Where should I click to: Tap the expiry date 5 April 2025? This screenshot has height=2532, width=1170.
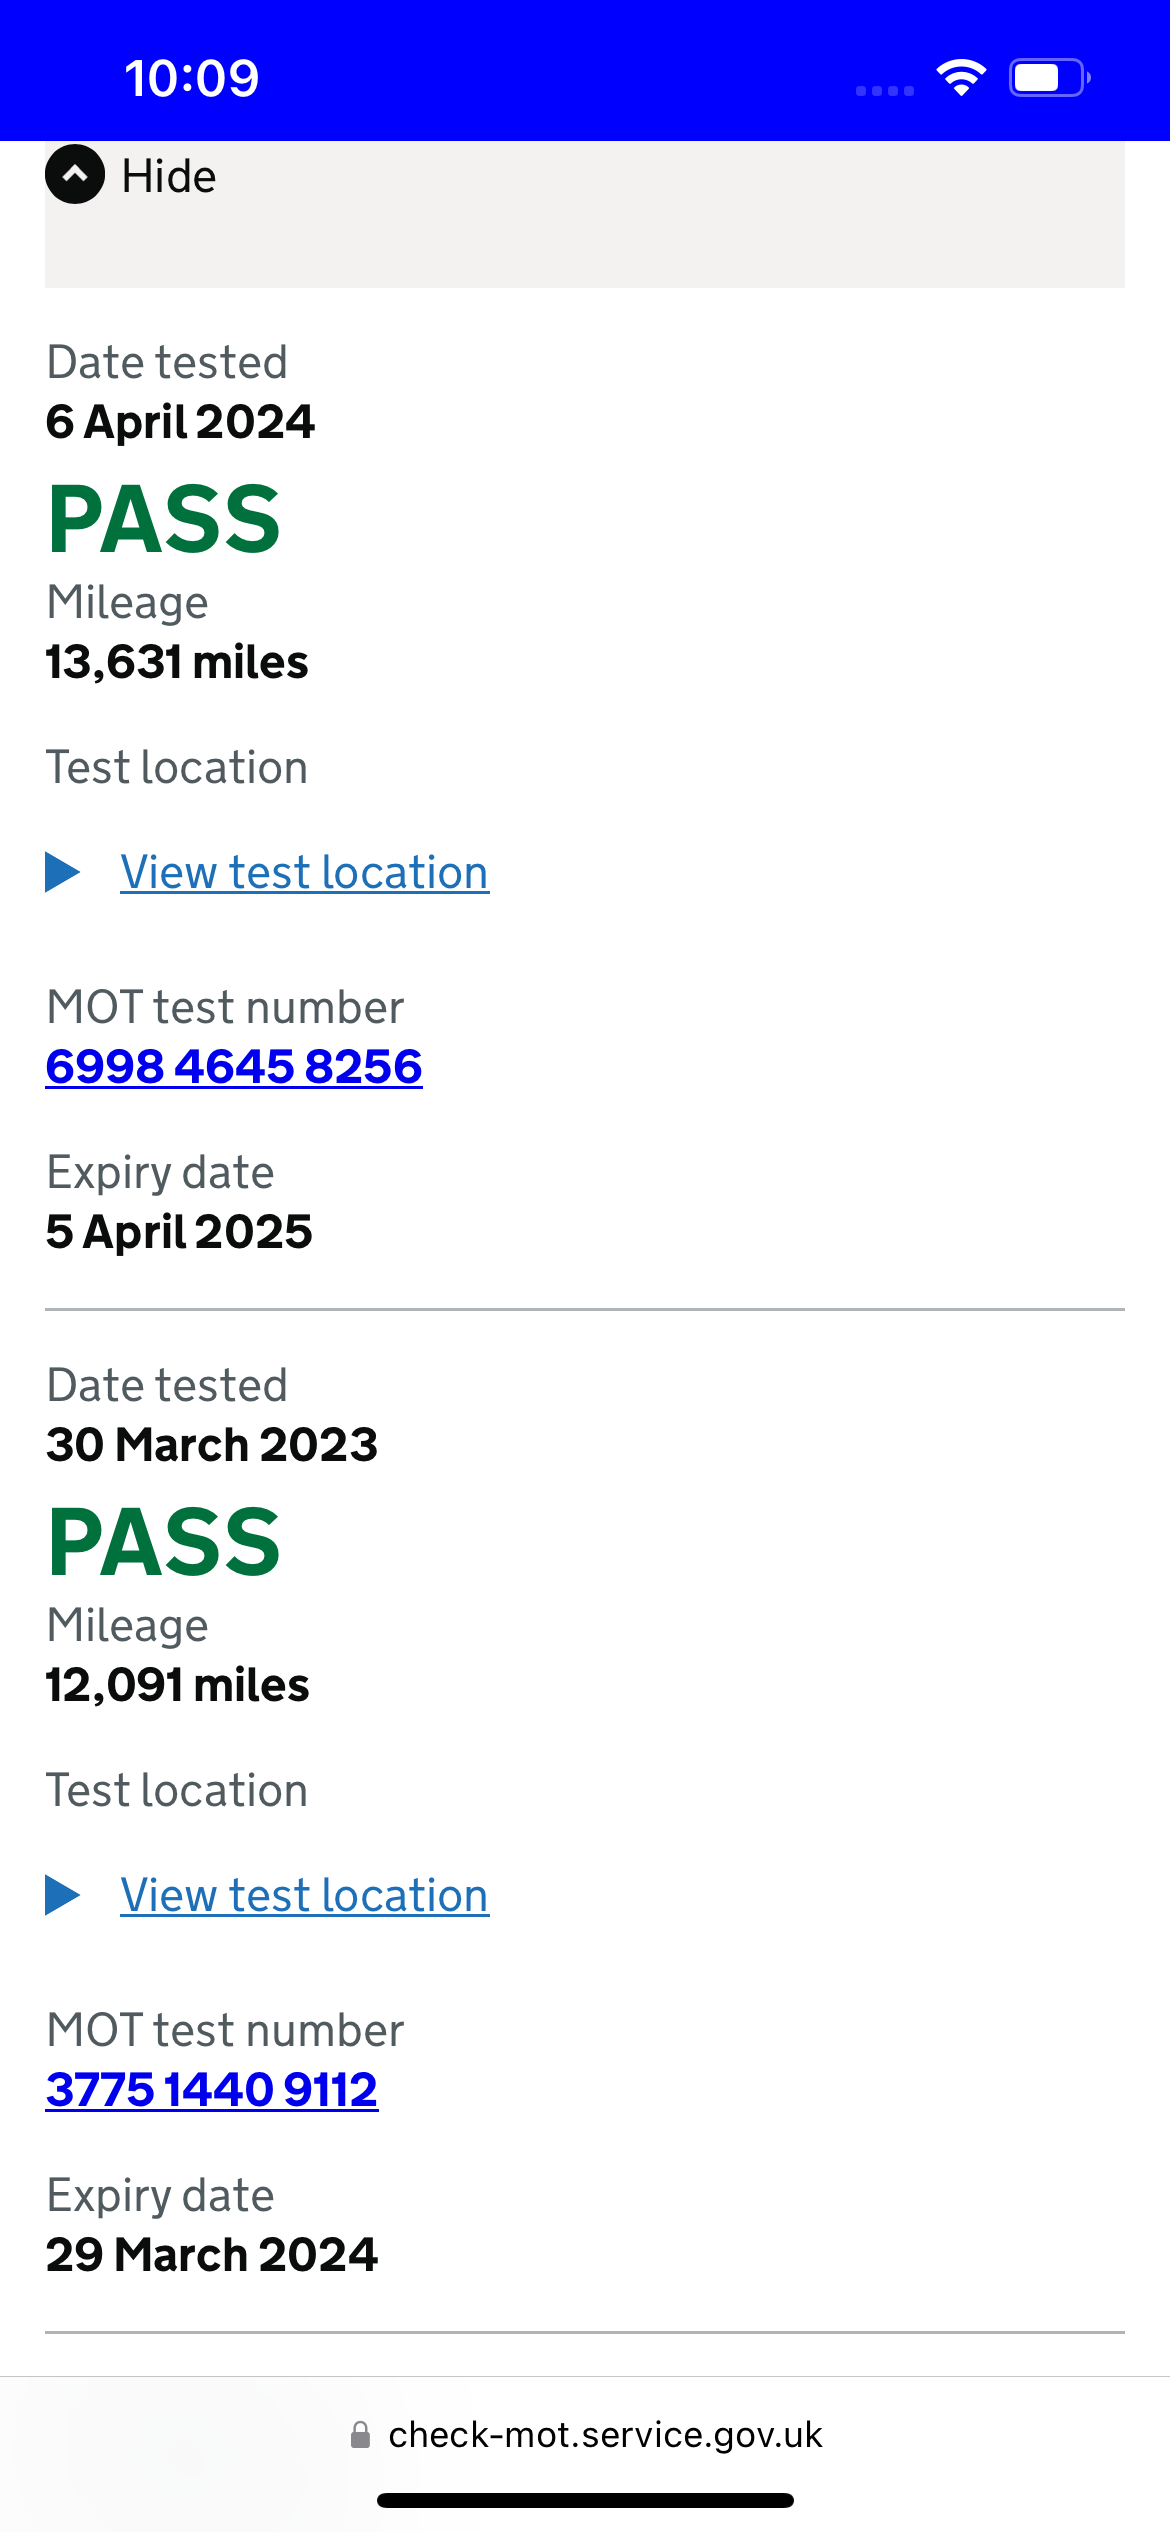pos(179,1231)
